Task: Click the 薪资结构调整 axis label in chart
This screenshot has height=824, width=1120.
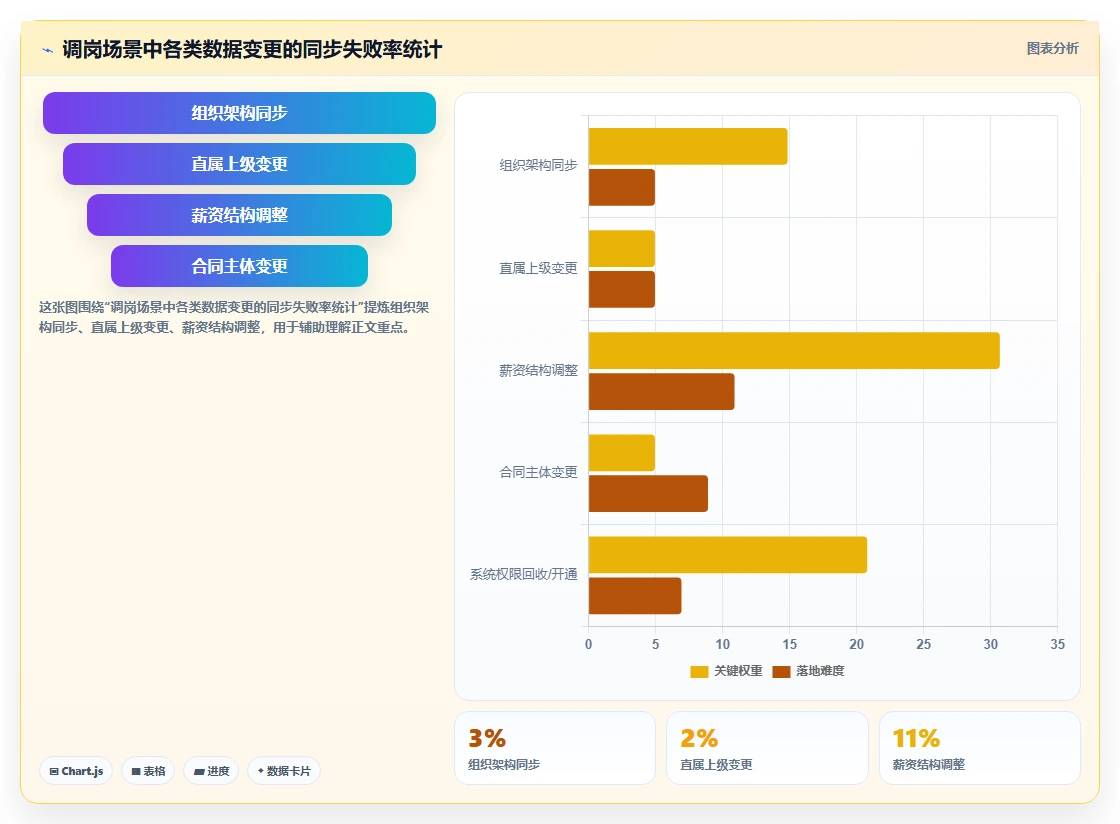Action: pyautogui.click(x=538, y=371)
